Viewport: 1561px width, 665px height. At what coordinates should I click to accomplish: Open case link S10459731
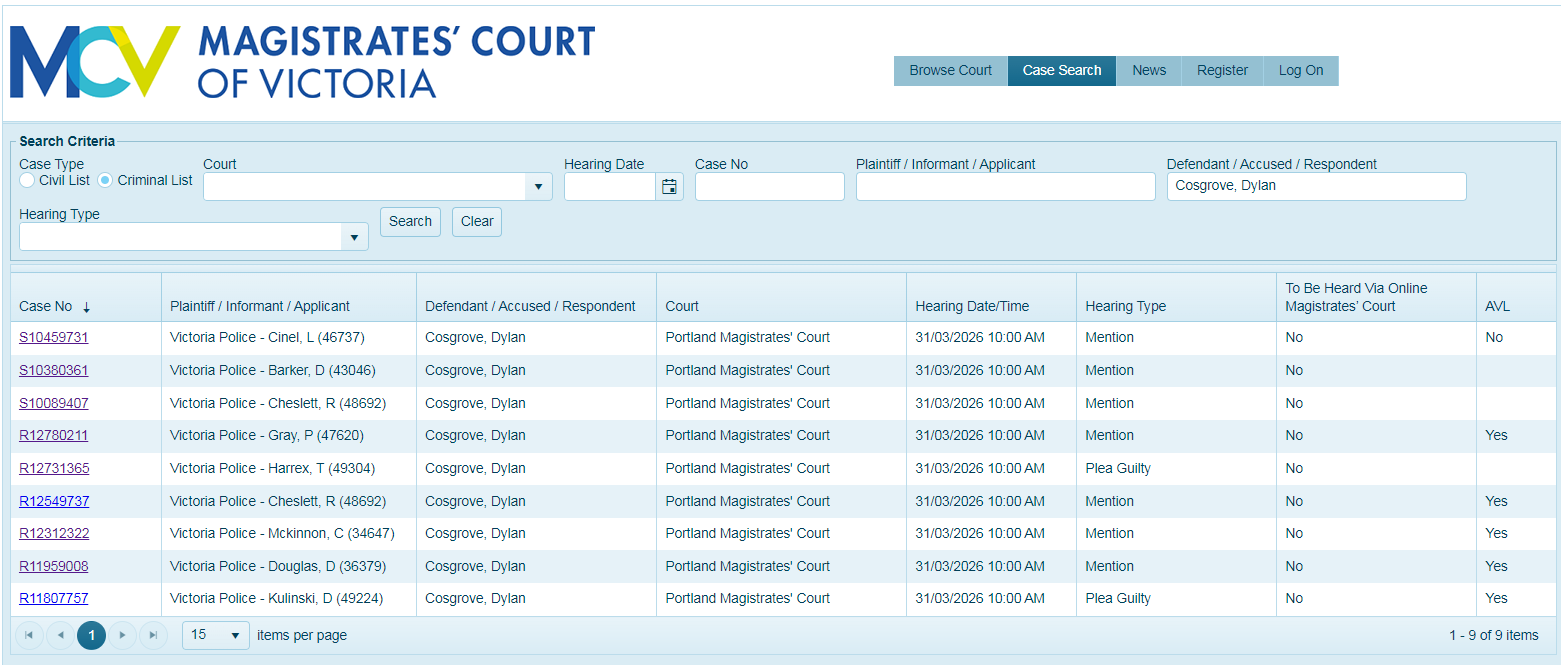tap(54, 338)
